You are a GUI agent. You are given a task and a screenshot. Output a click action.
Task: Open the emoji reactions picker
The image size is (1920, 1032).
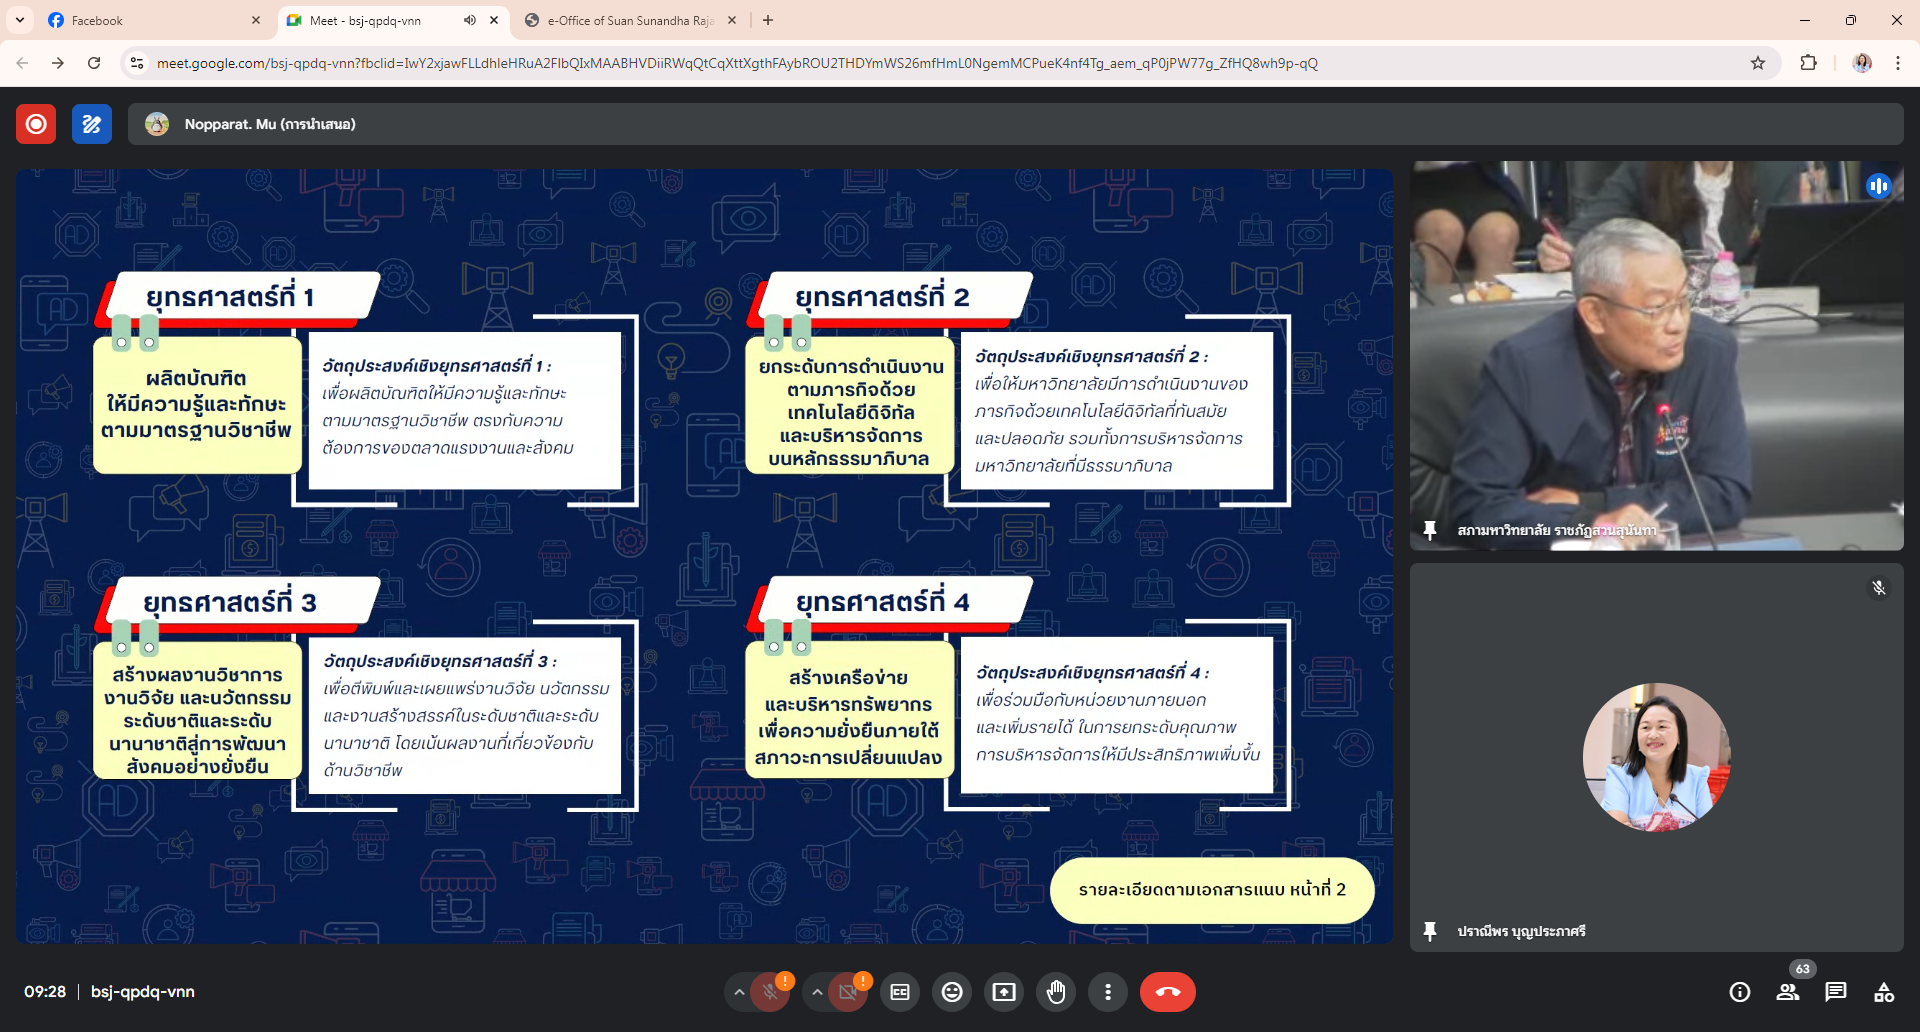click(952, 992)
